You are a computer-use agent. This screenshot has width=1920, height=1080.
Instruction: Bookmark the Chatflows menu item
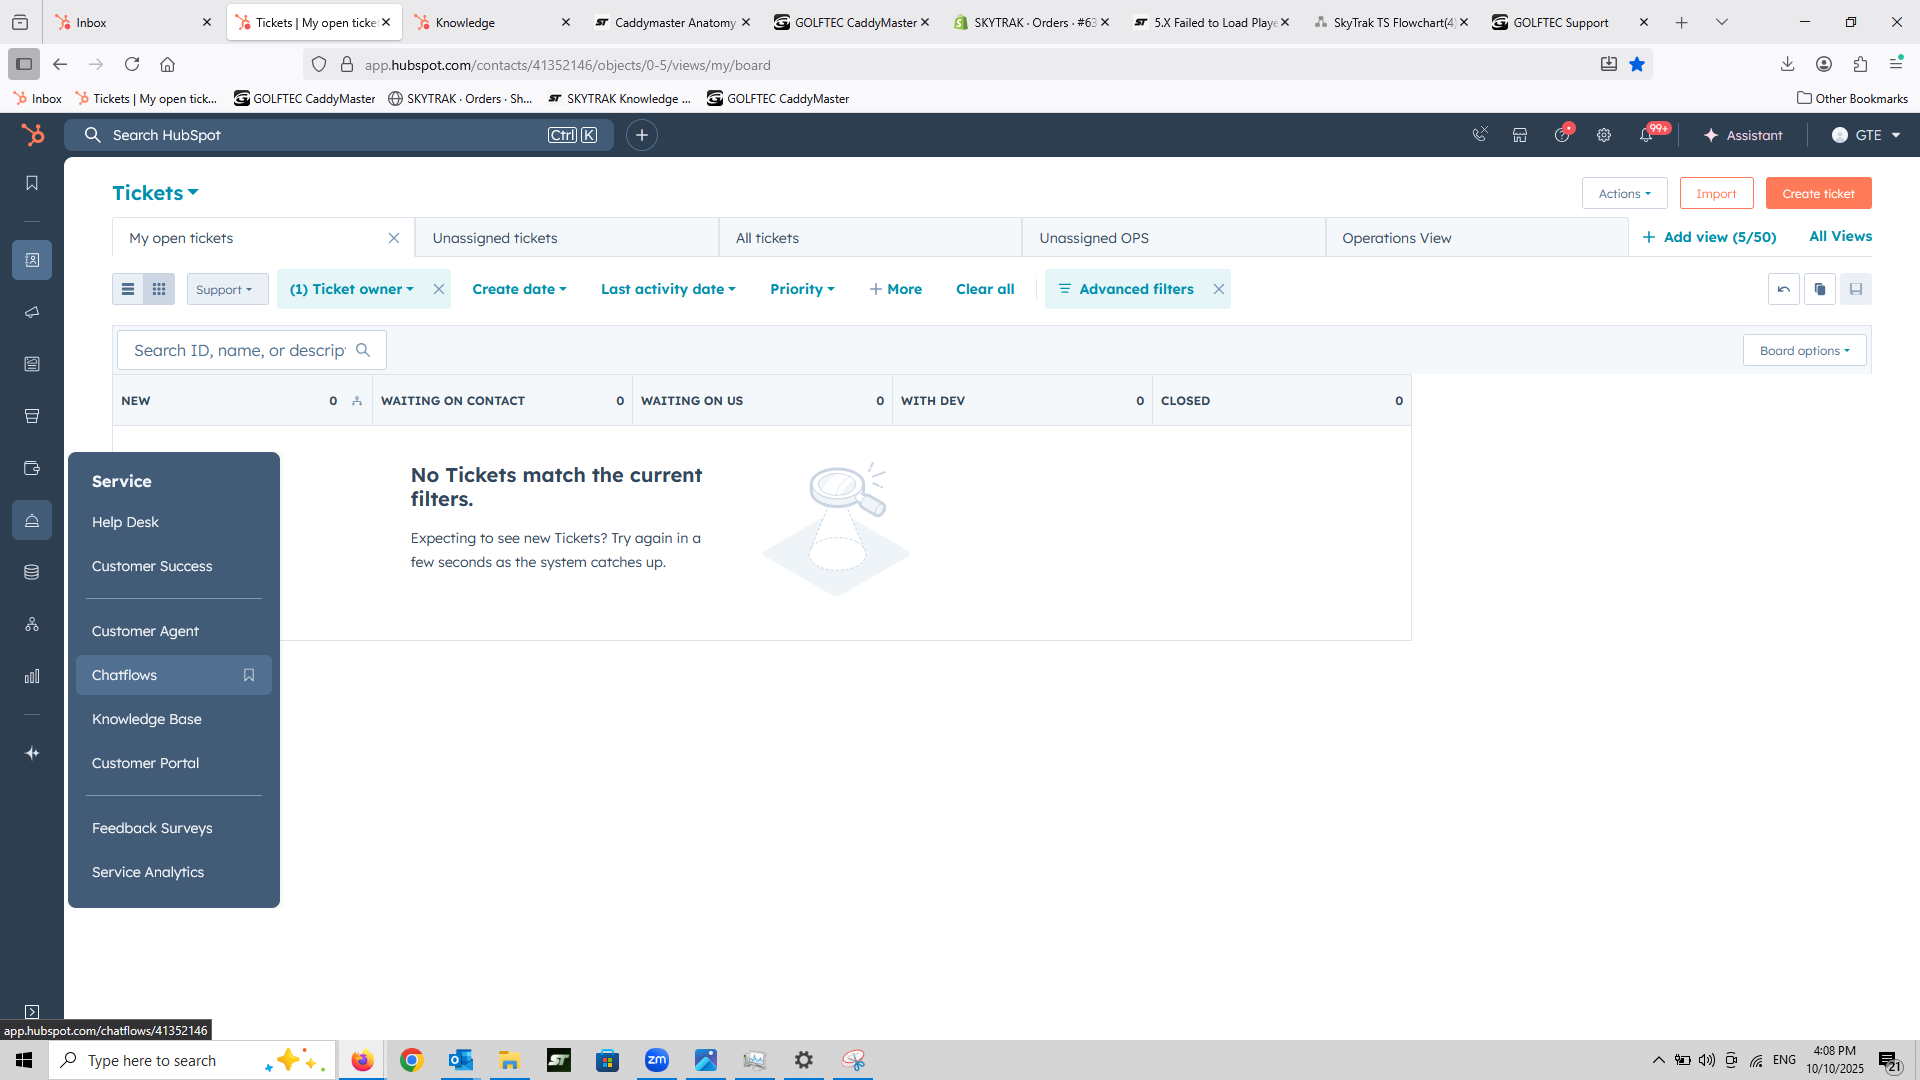(x=249, y=675)
